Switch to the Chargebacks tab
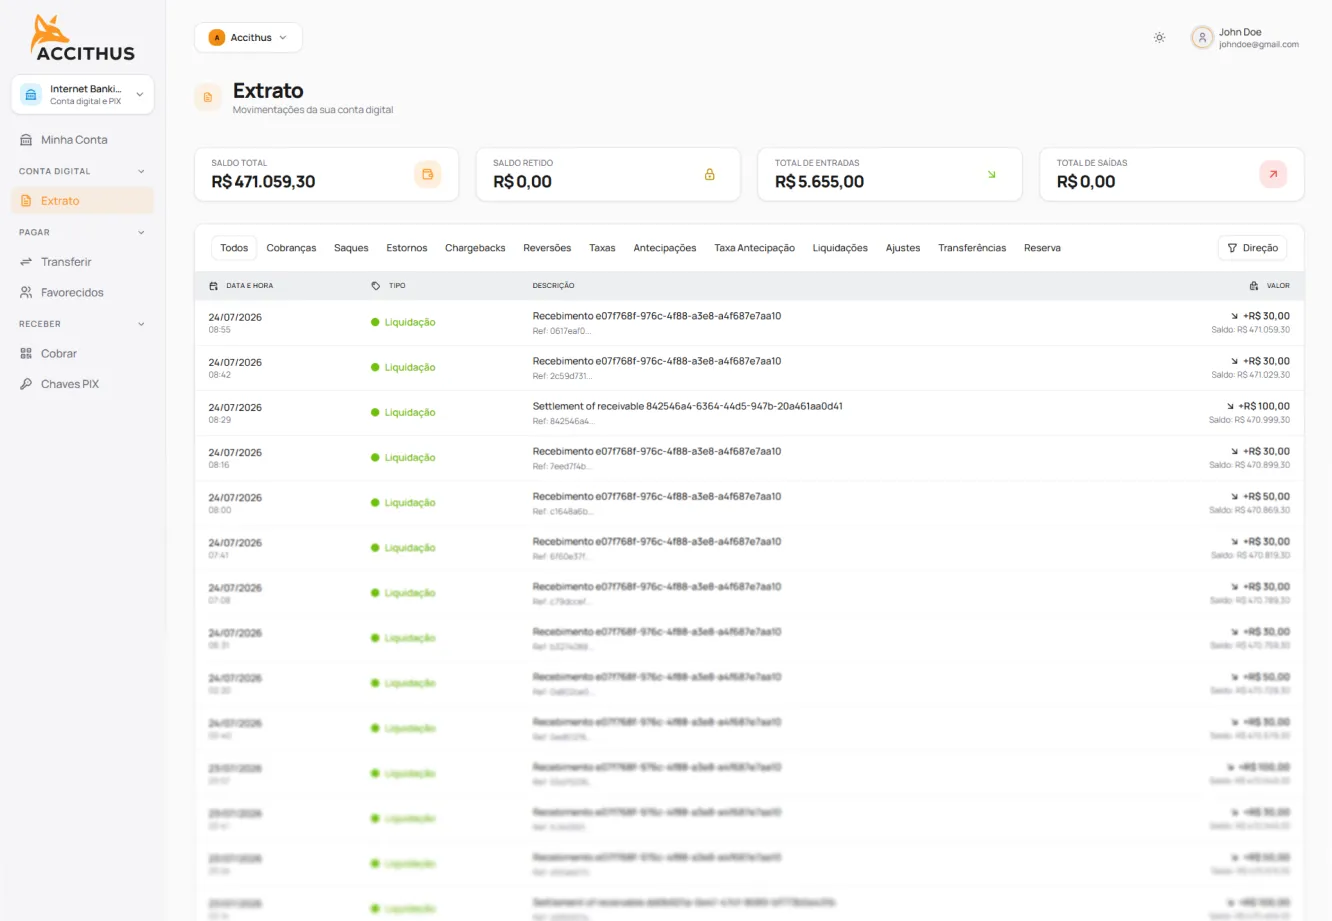 tap(475, 248)
